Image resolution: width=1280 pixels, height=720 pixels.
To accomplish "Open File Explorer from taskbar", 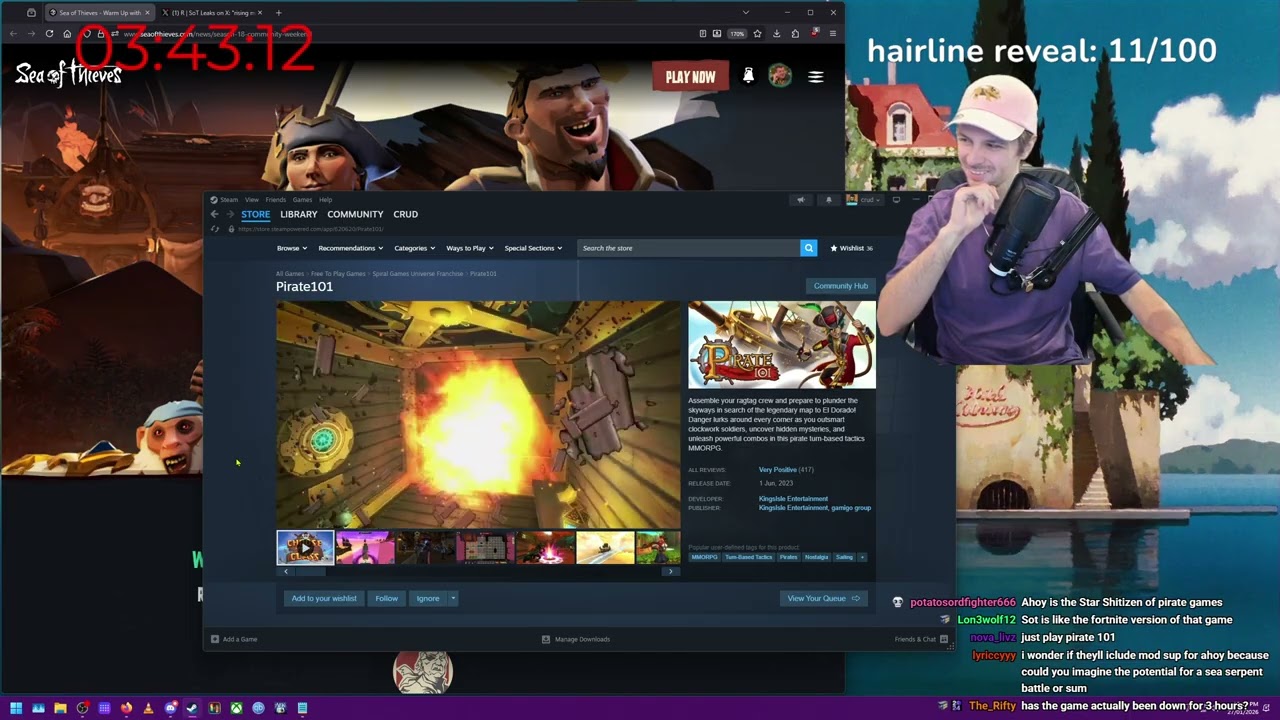I will click(x=60, y=708).
